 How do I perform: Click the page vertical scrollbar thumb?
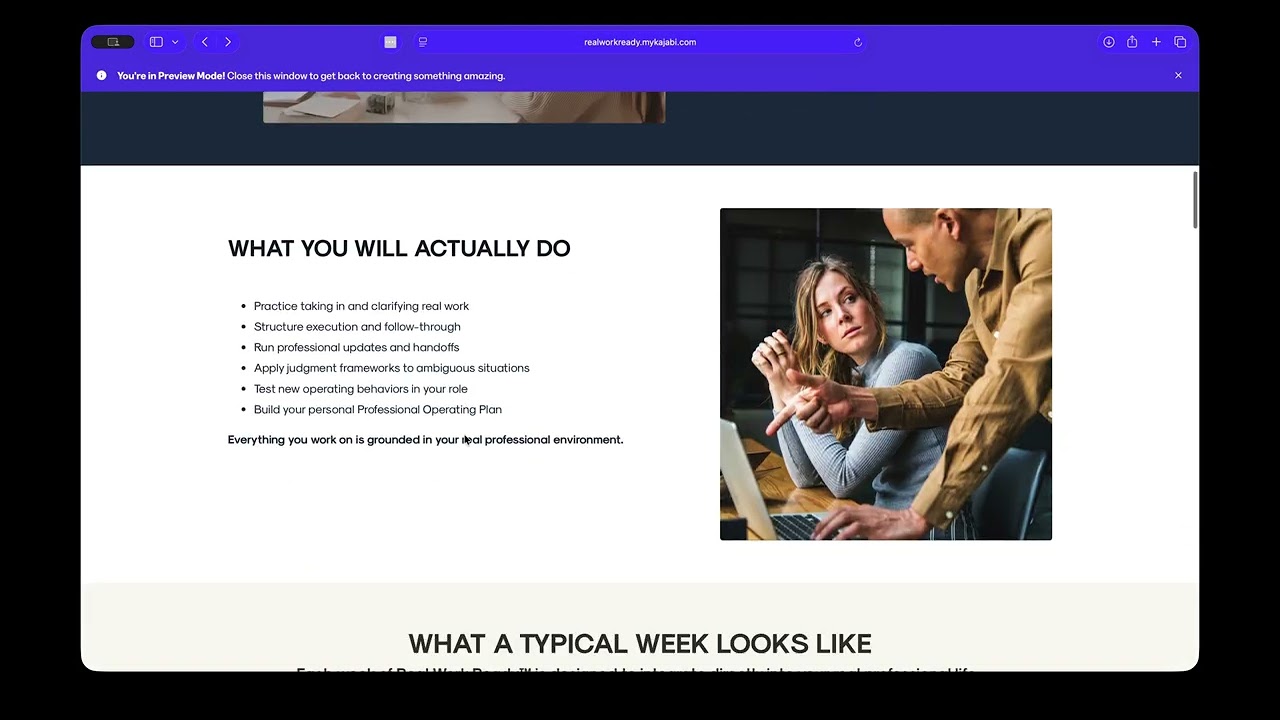[1194, 200]
